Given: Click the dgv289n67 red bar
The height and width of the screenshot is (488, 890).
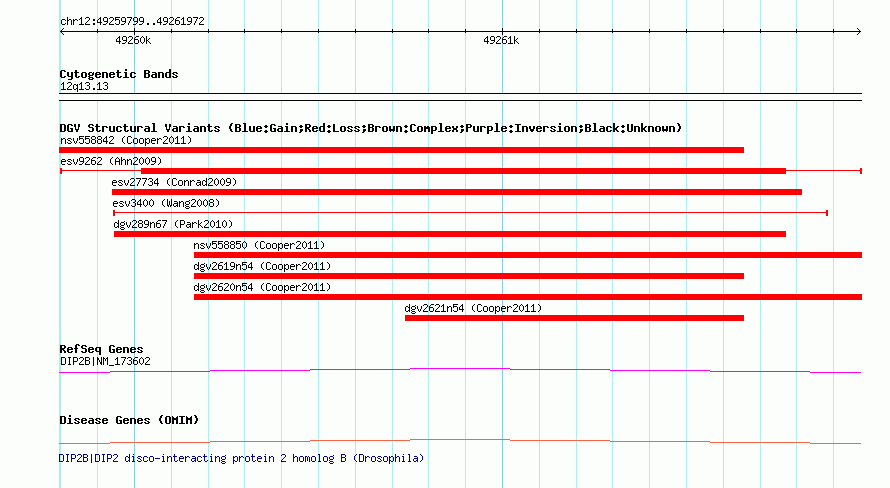Looking at the screenshot, I should 450,234.
